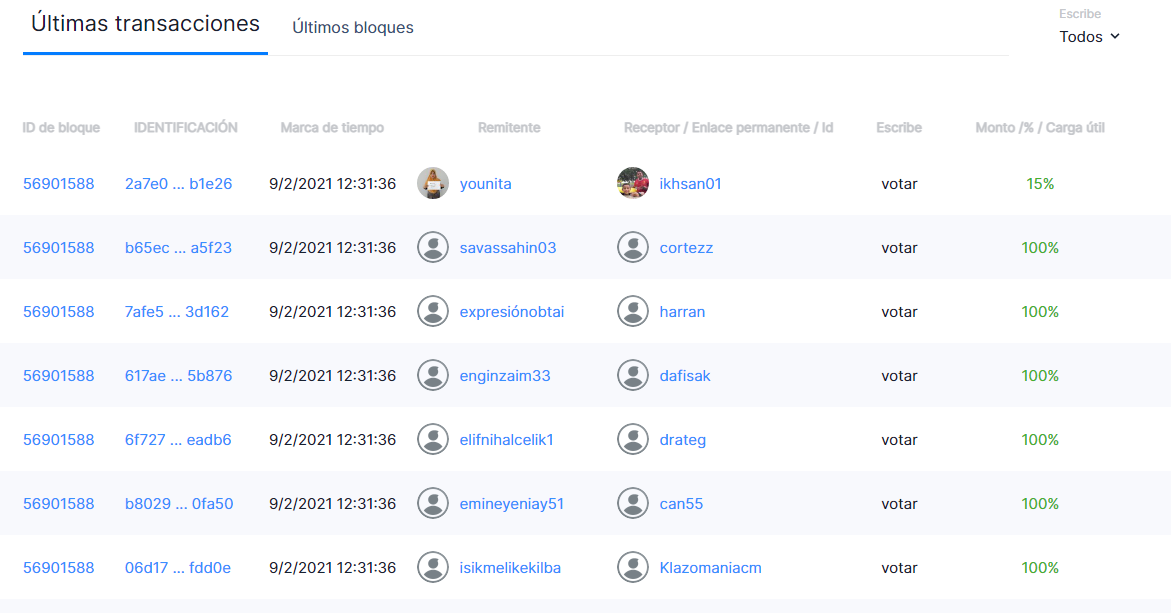Click the Remitente column header
Viewport: 1171px width, 613px height.
[x=509, y=128]
